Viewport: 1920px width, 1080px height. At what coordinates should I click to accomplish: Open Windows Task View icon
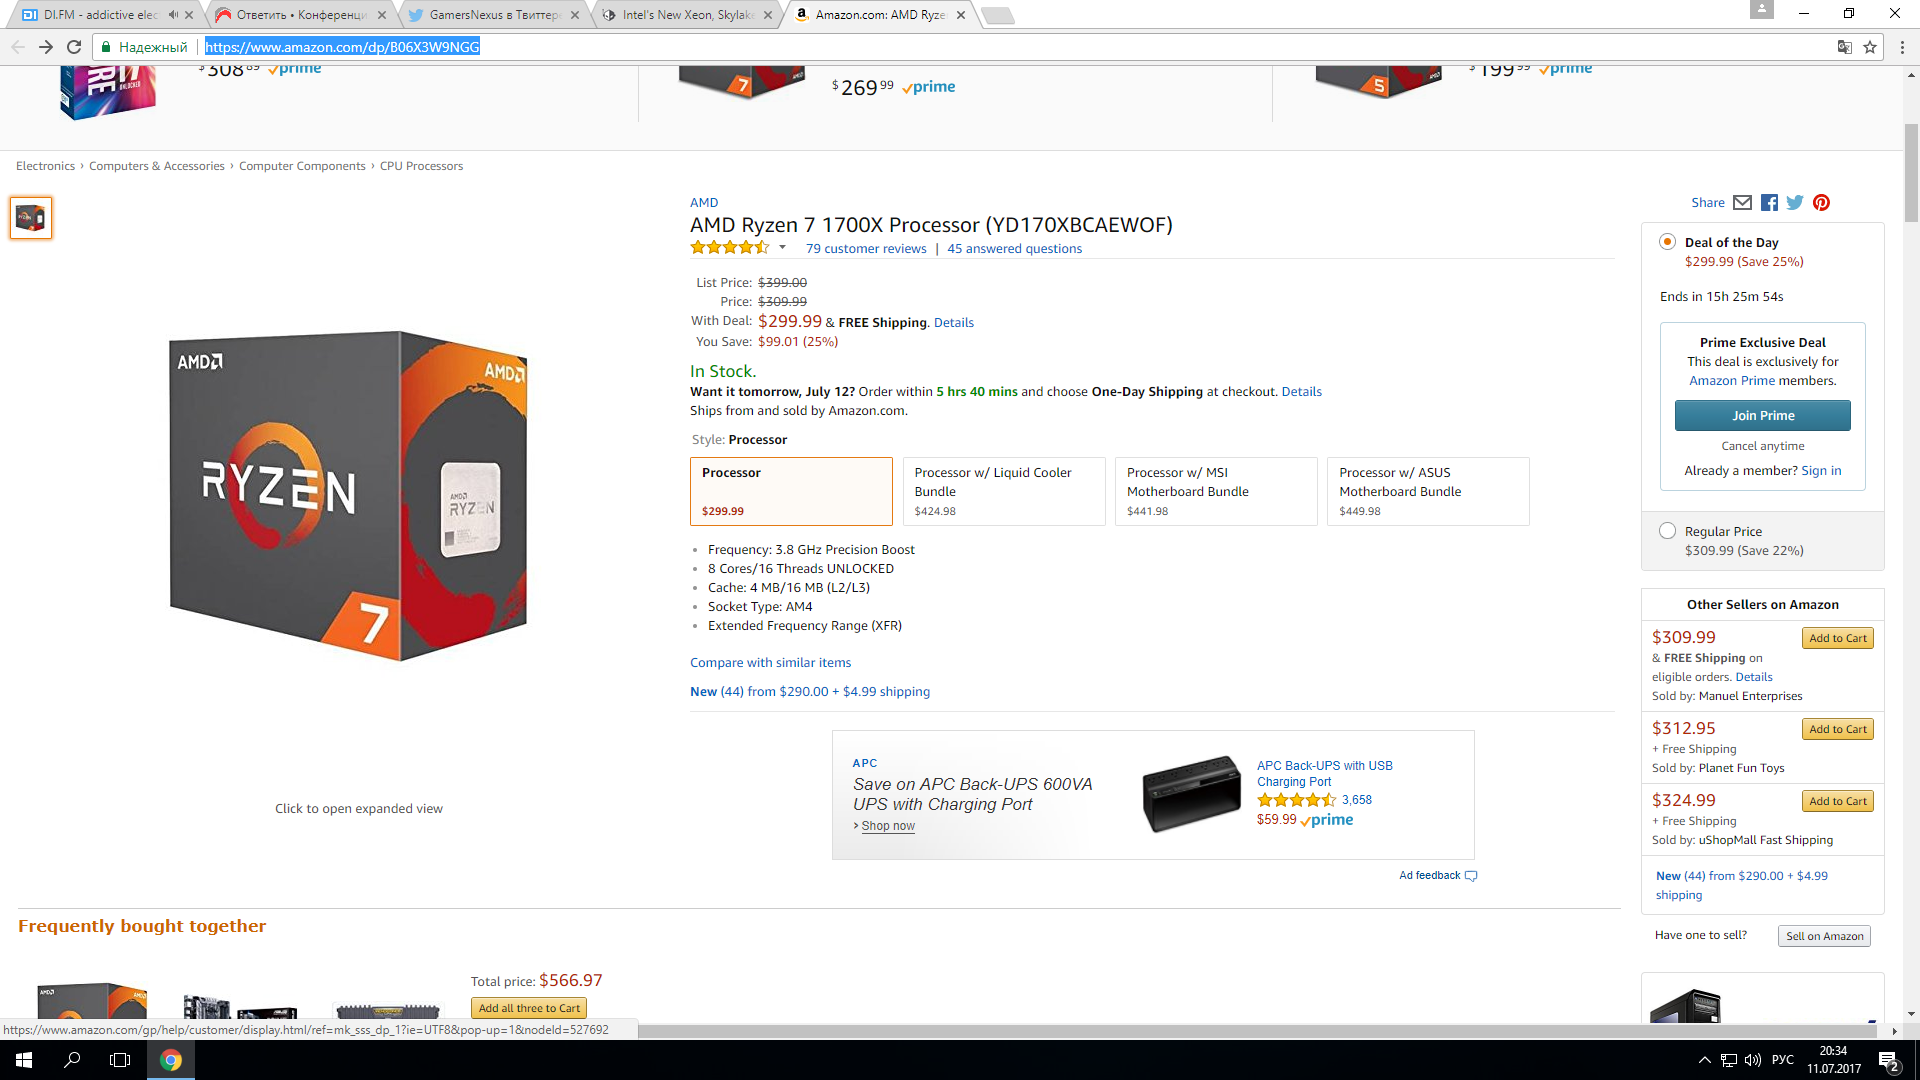pyautogui.click(x=120, y=1060)
